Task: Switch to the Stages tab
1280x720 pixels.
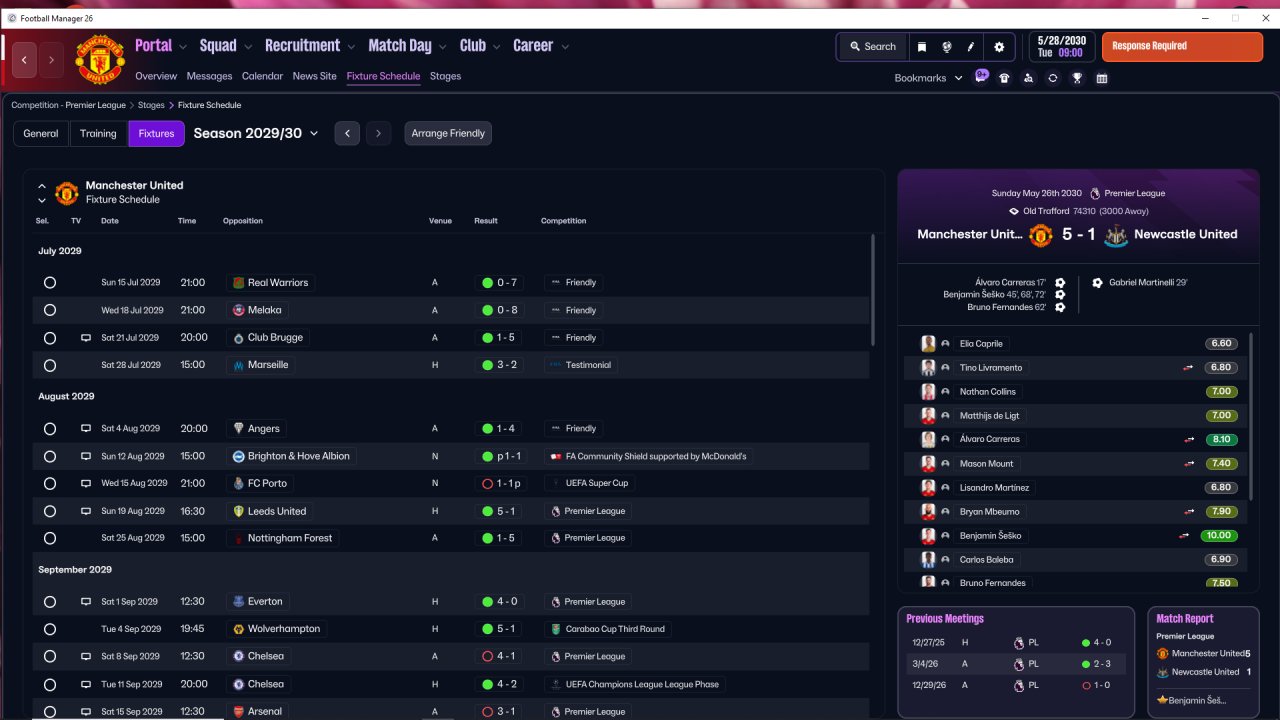Action: click(445, 76)
